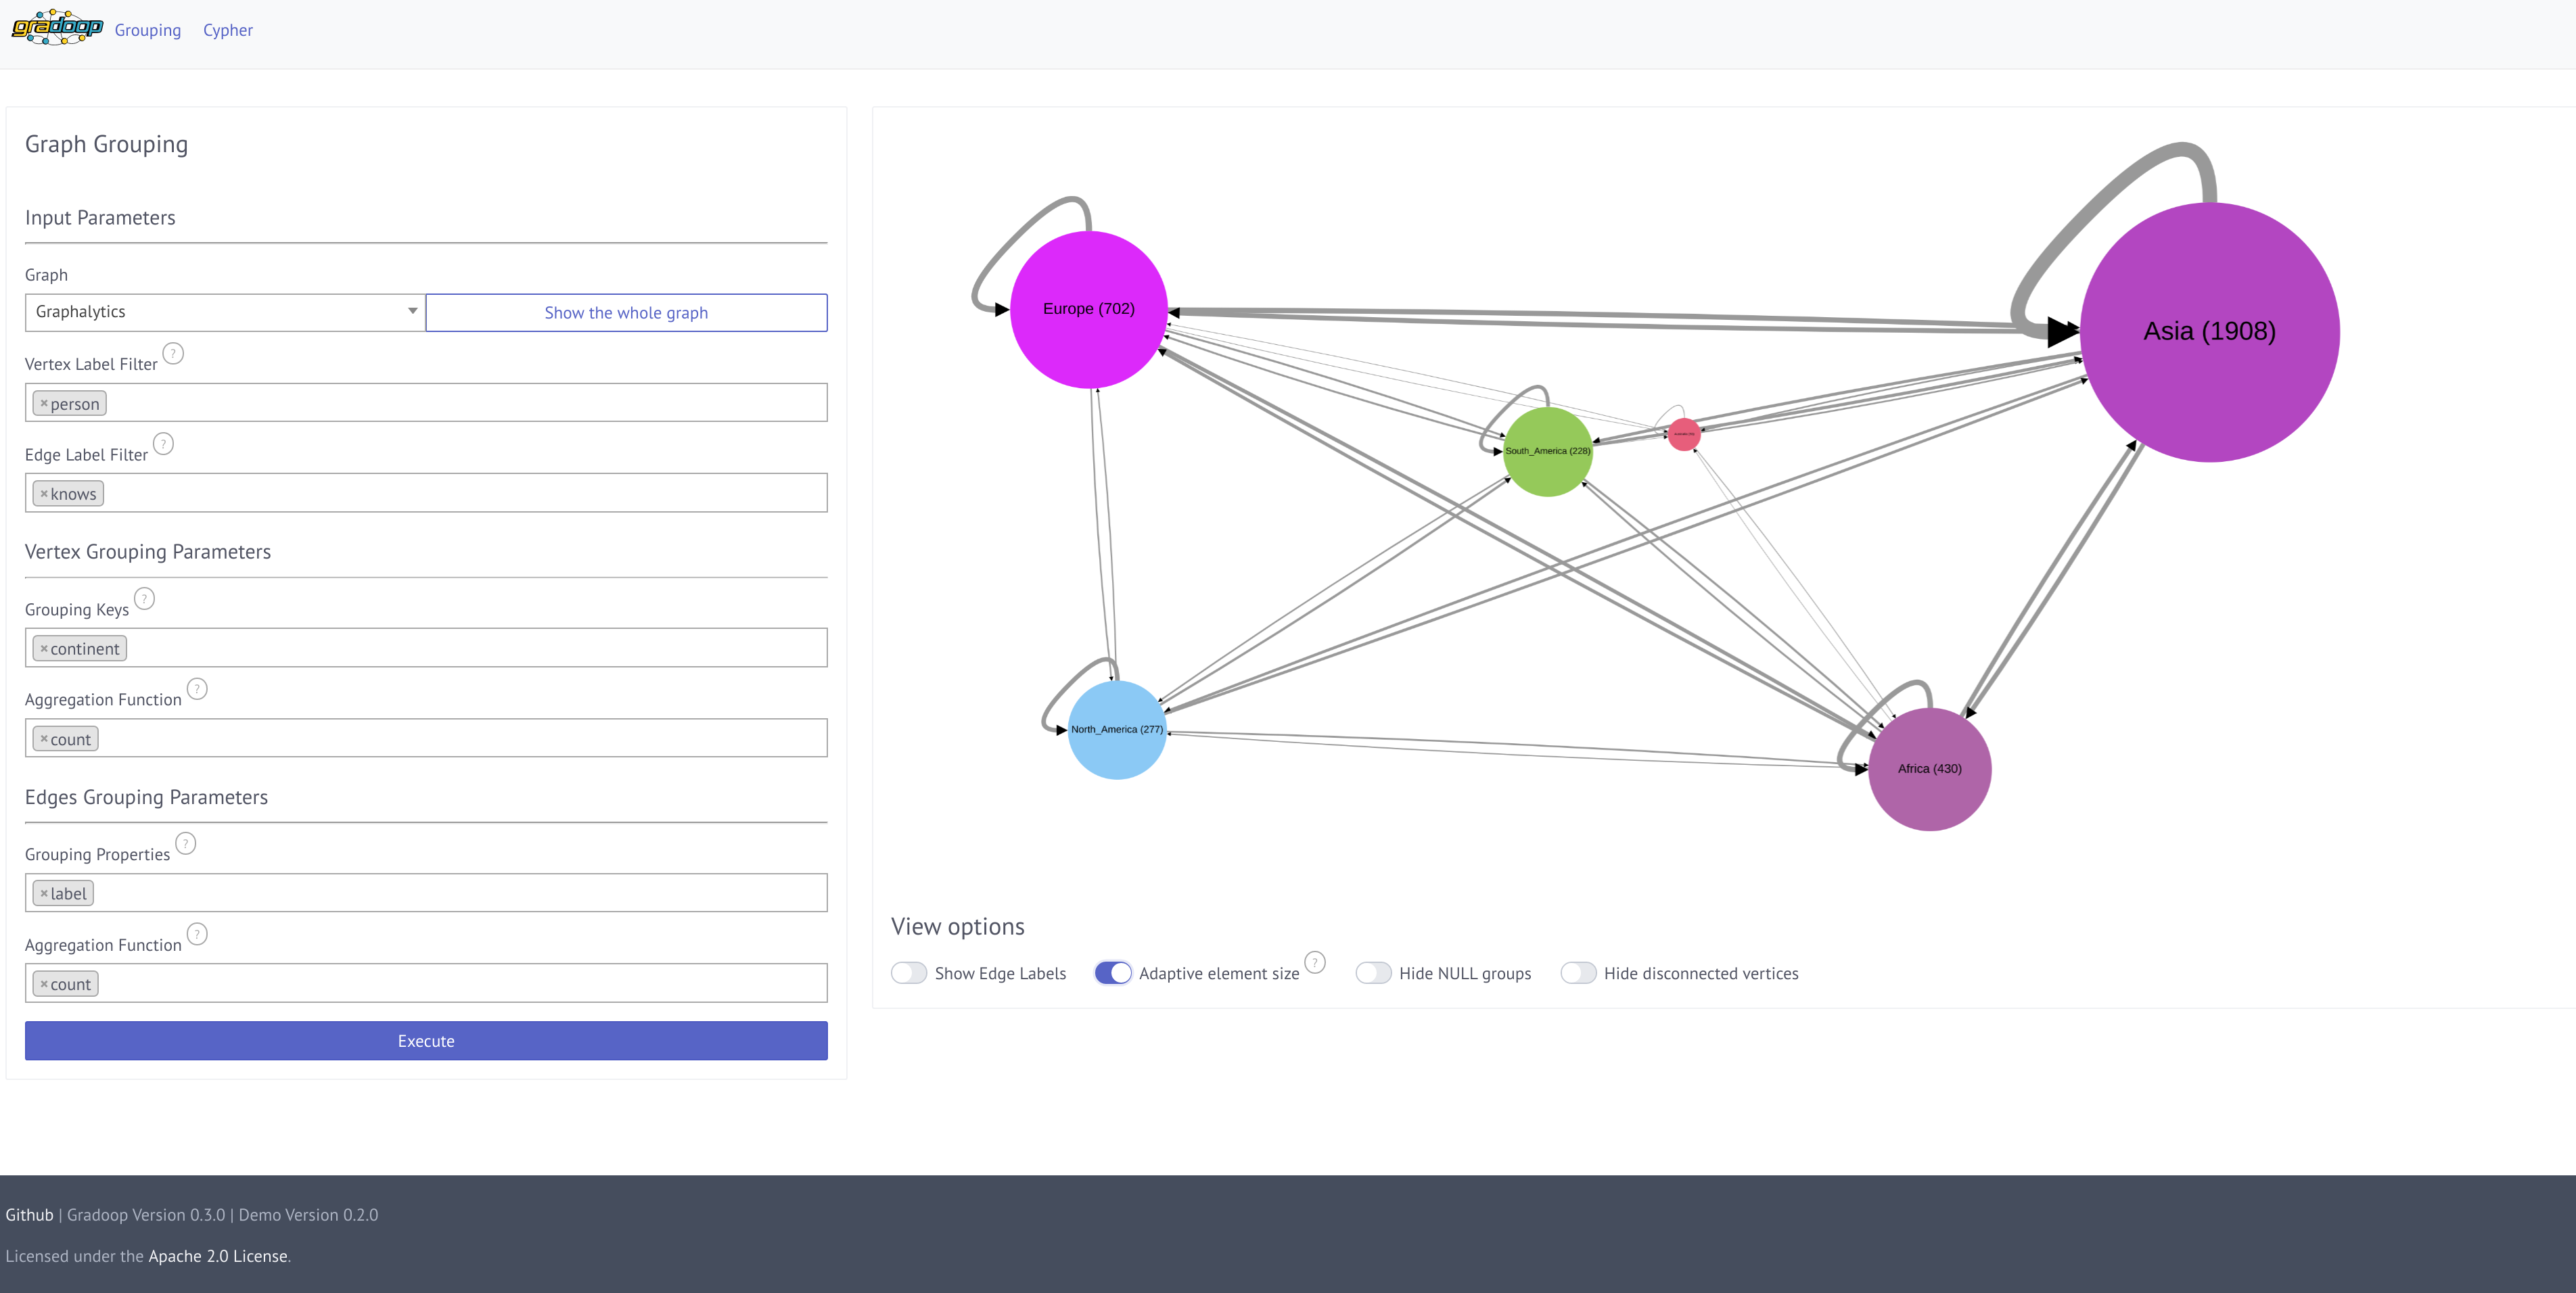2576x1293 pixels.
Task: Enable the Show Edge Labels toggle
Action: click(x=908, y=973)
